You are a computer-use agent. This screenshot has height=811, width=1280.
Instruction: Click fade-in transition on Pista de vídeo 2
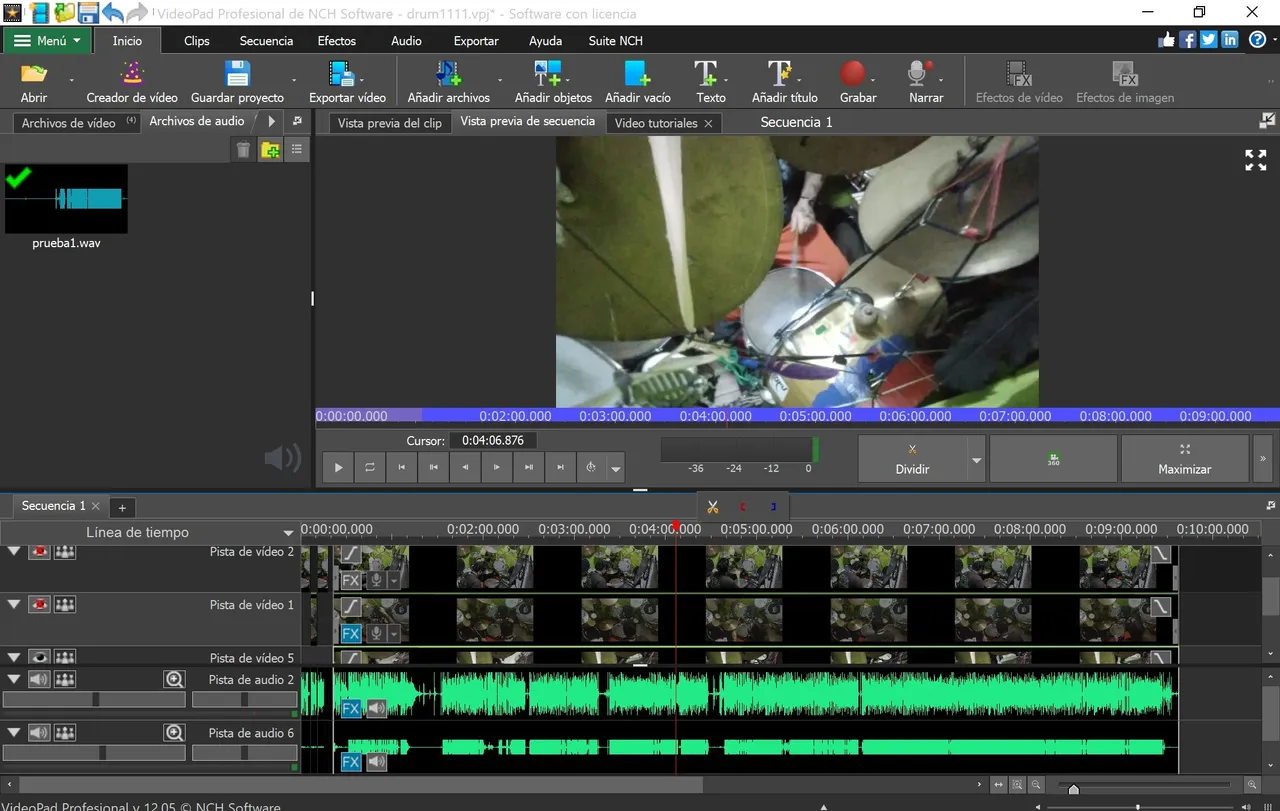(351, 553)
